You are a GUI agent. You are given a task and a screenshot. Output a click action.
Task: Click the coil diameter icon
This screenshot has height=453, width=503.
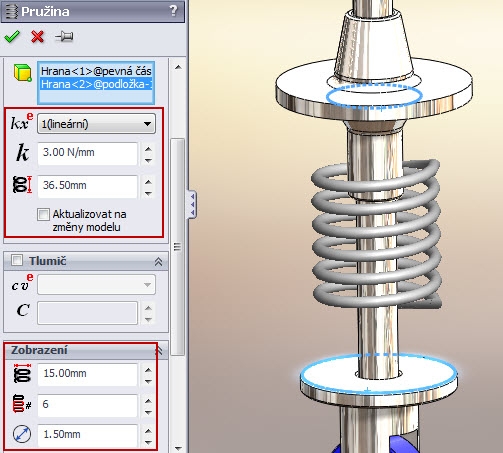pyautogui.click(x=22, y=373)
